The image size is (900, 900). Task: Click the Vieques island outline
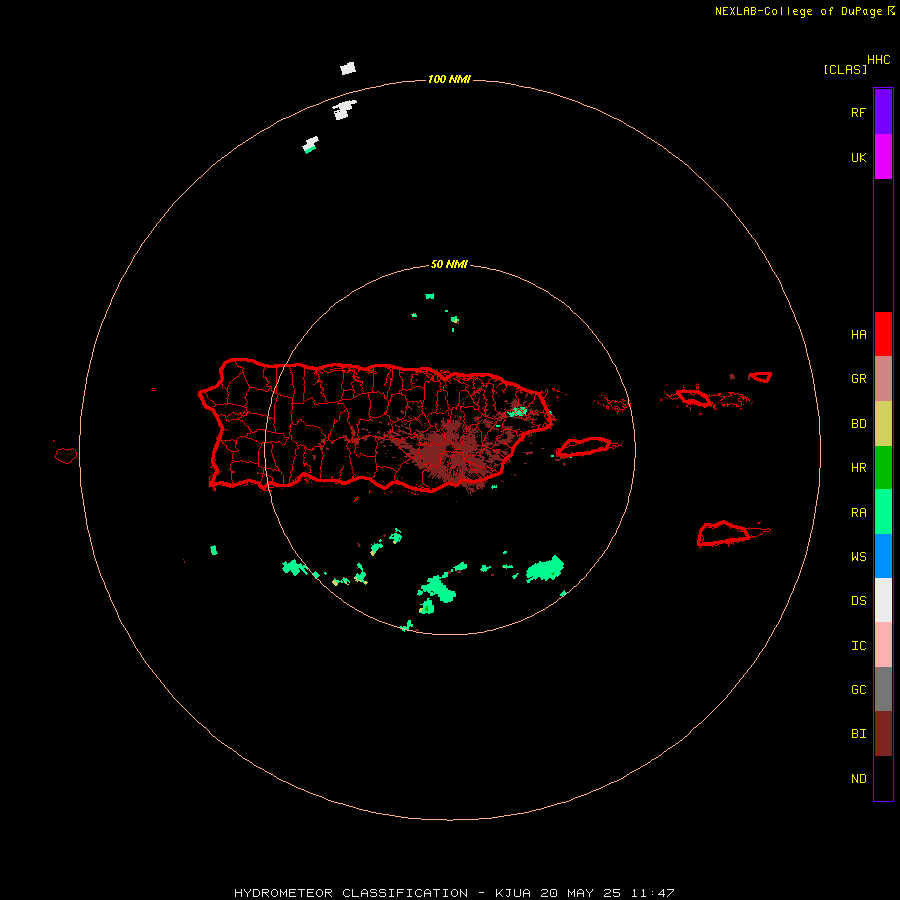tap(583, 447)
